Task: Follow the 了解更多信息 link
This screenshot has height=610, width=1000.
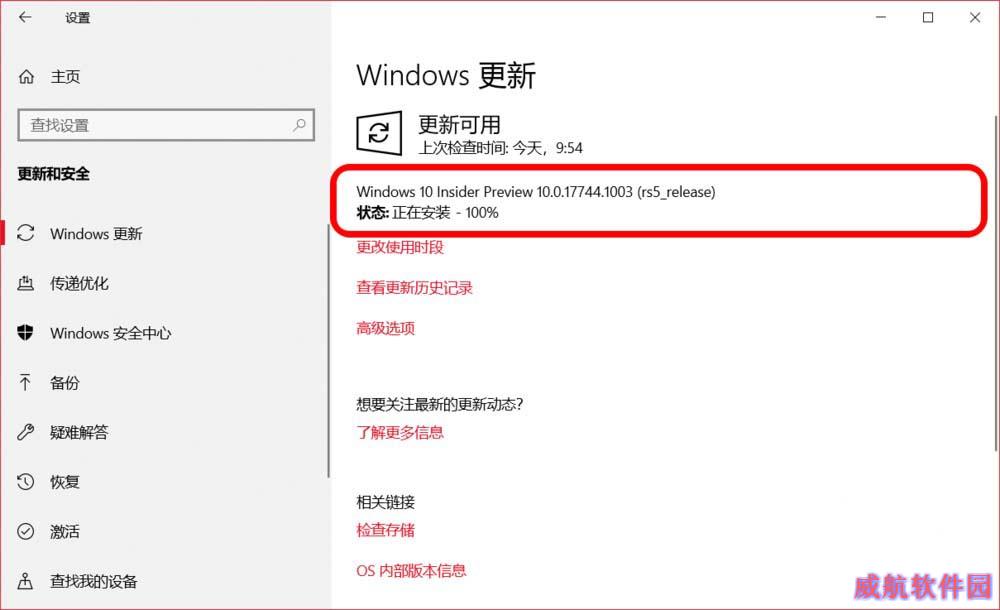Action: click(400, 433)
